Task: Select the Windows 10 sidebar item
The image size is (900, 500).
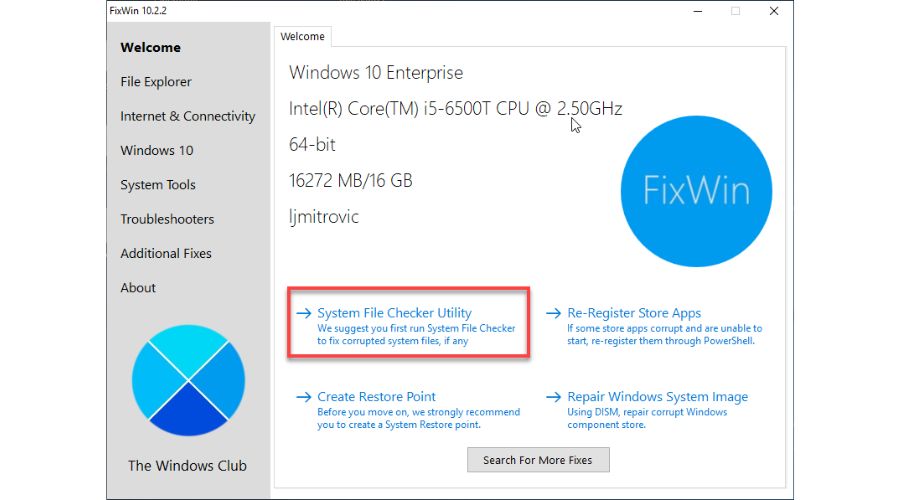Action: point(157,150)
